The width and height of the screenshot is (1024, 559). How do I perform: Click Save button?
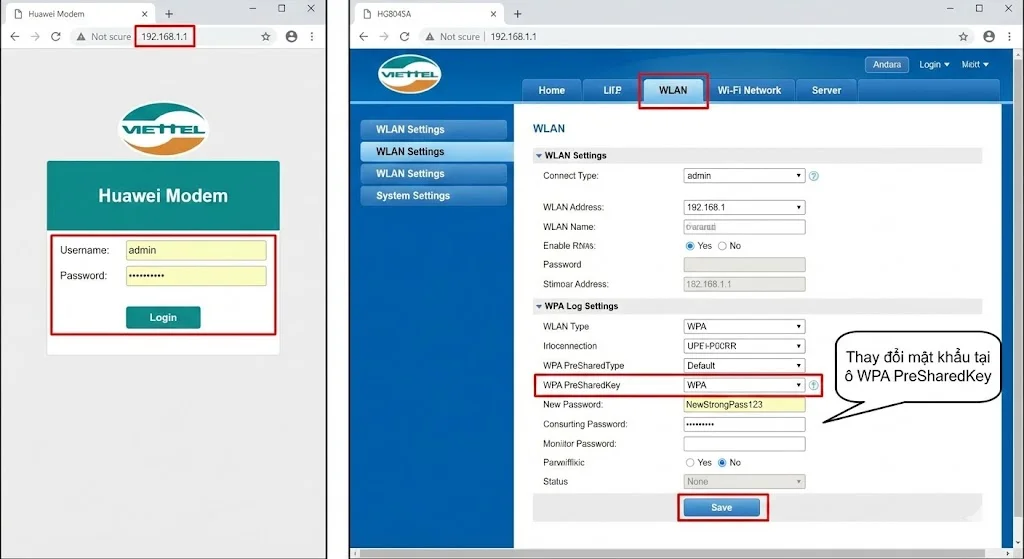722,507
